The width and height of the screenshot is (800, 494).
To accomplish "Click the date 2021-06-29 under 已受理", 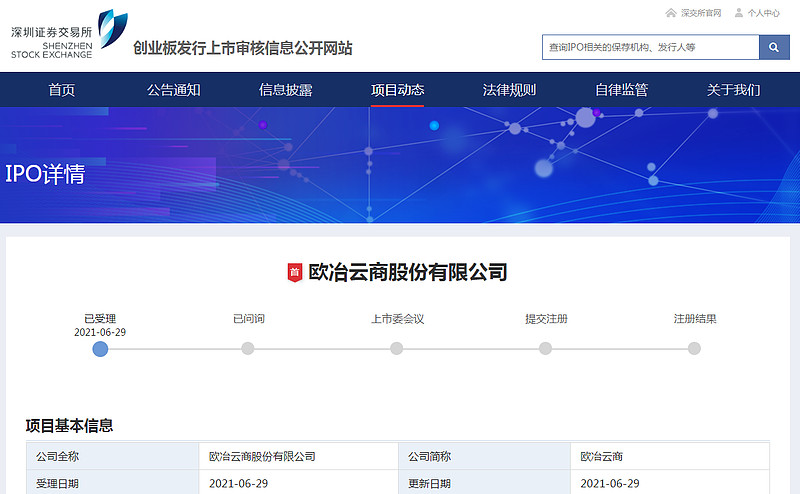I will [100, 332].
